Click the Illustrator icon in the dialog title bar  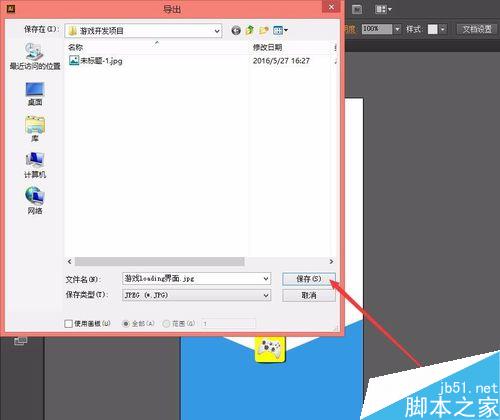pyautogui.click(x=11, y=9)
